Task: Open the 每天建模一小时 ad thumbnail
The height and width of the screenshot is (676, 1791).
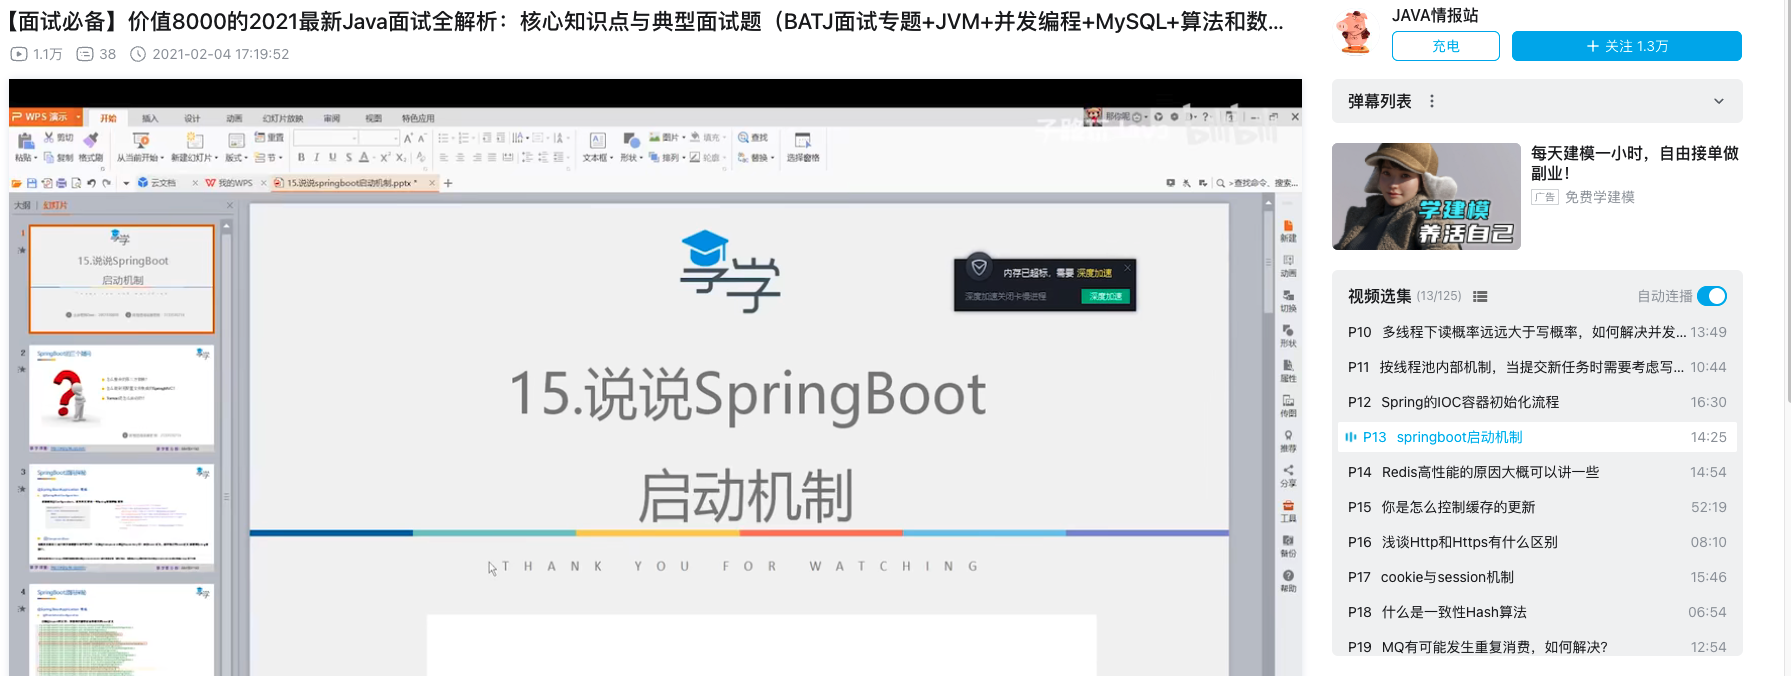Action: pos(1426,196)
